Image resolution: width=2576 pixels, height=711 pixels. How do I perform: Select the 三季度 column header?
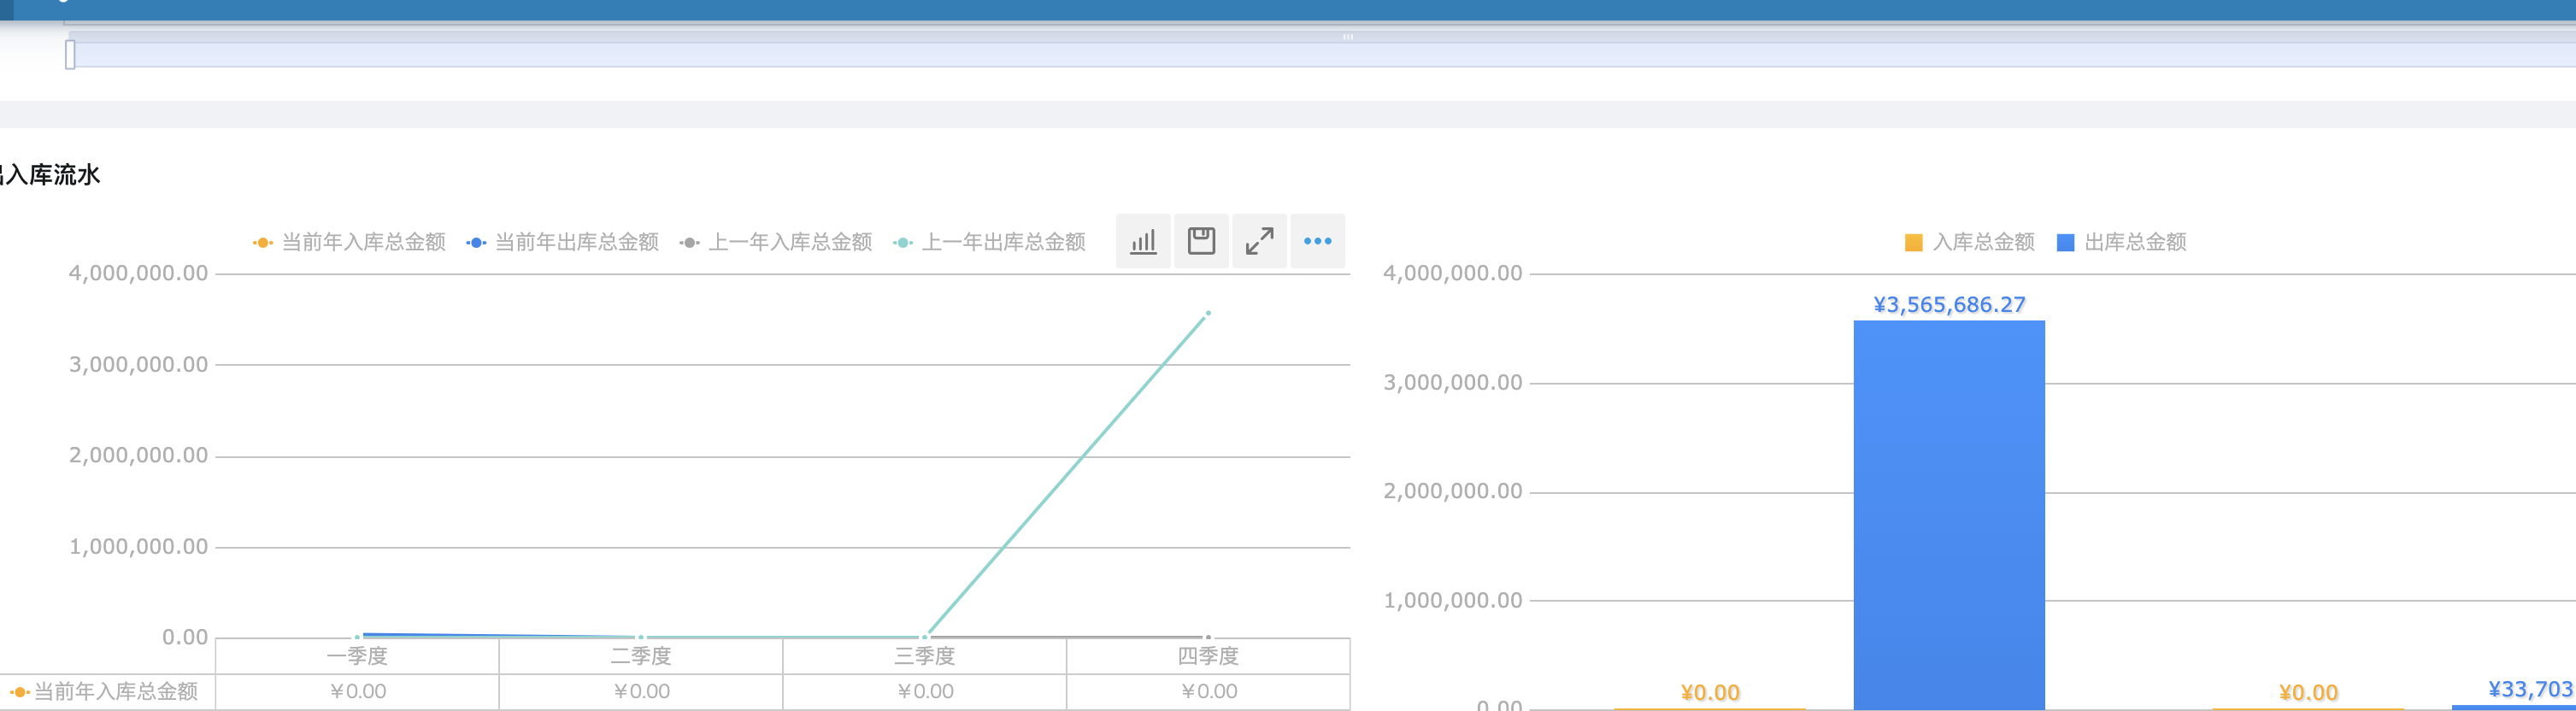click(925, 656)
